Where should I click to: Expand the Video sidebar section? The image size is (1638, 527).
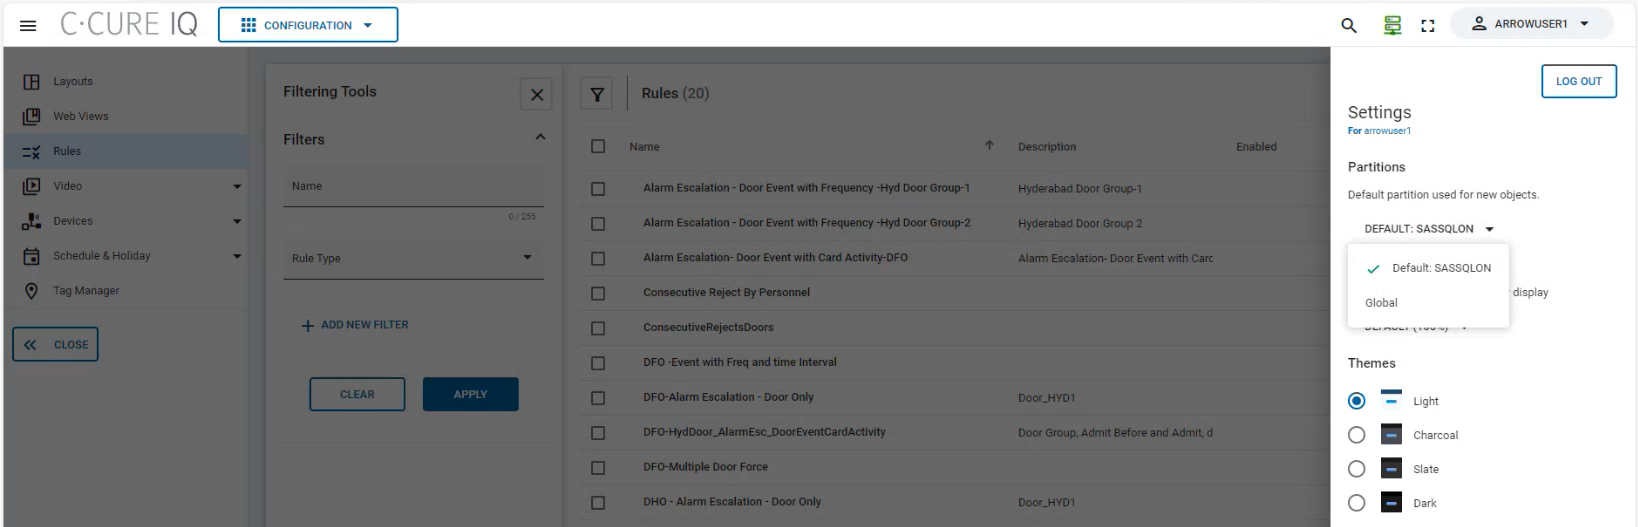point(237,186)
